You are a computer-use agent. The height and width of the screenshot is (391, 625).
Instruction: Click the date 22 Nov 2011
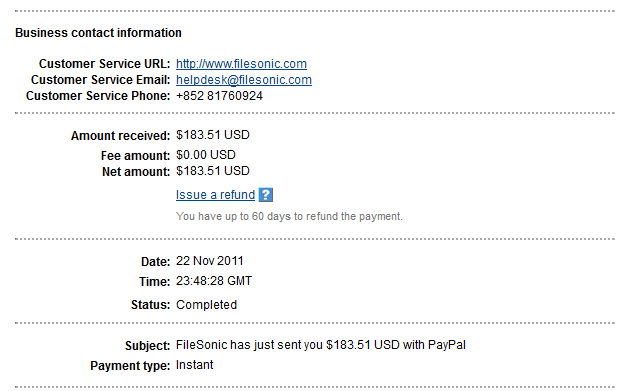click(210, 261)
